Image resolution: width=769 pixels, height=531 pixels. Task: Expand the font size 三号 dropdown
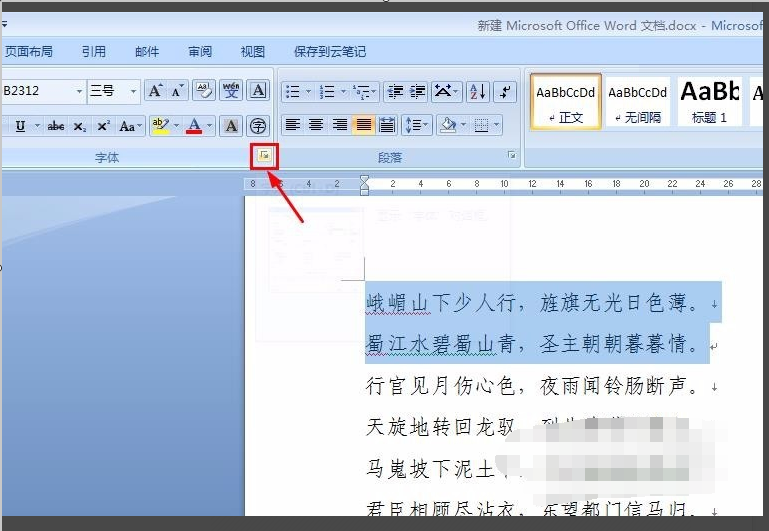click(x=133, y=91)
